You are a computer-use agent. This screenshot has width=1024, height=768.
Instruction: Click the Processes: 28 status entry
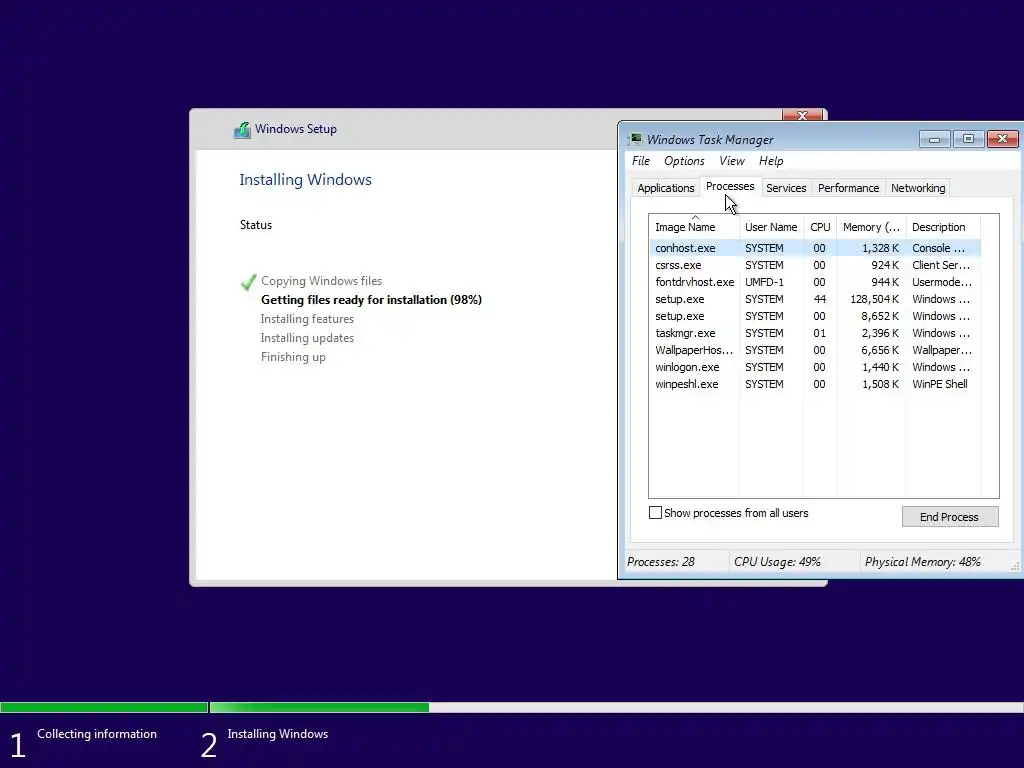[x=661, y=562]
